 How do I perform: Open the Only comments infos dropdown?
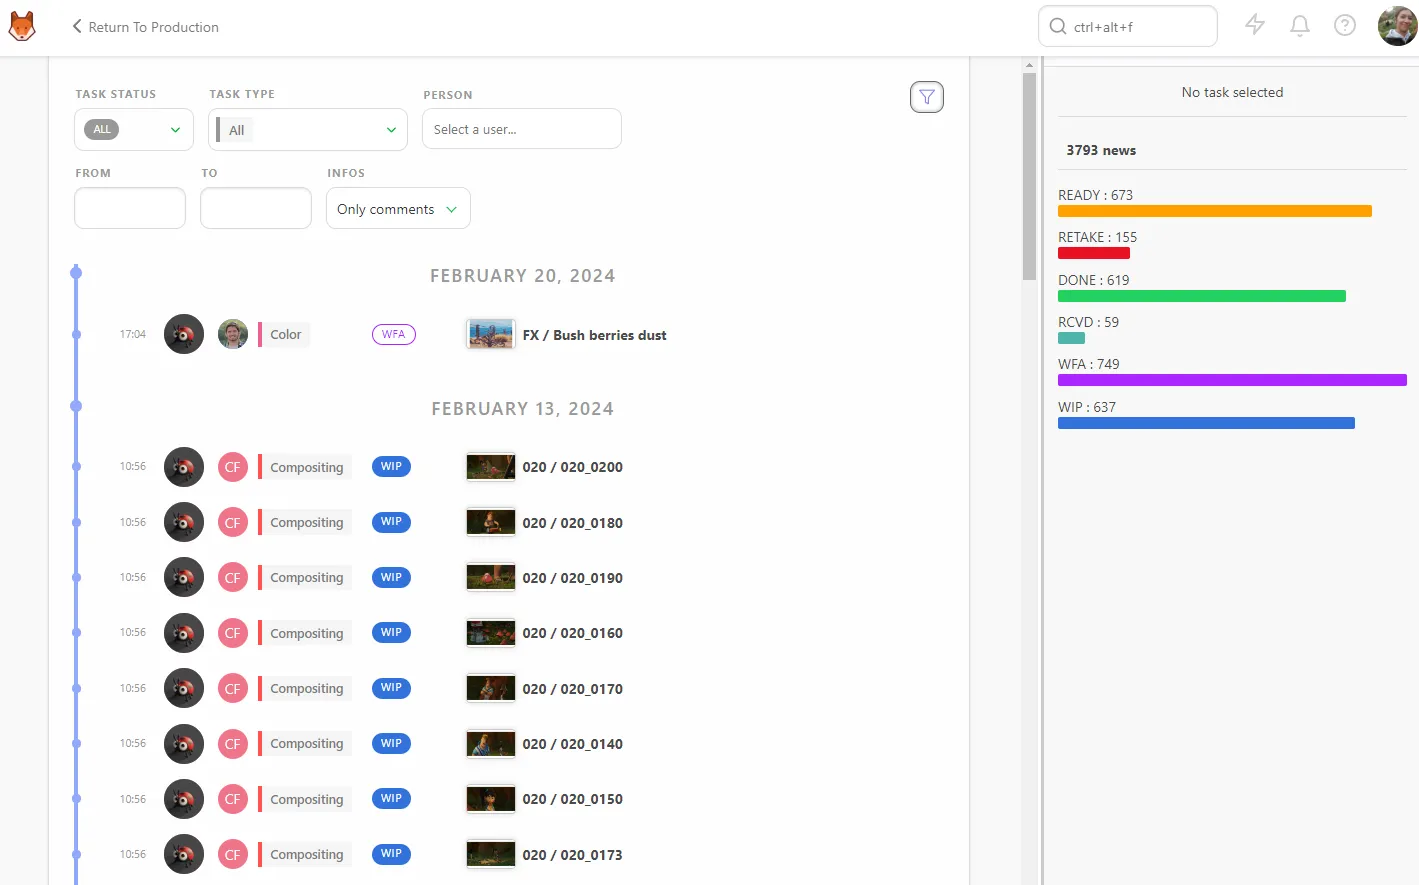pyautogui.click(x=398, y=209)
